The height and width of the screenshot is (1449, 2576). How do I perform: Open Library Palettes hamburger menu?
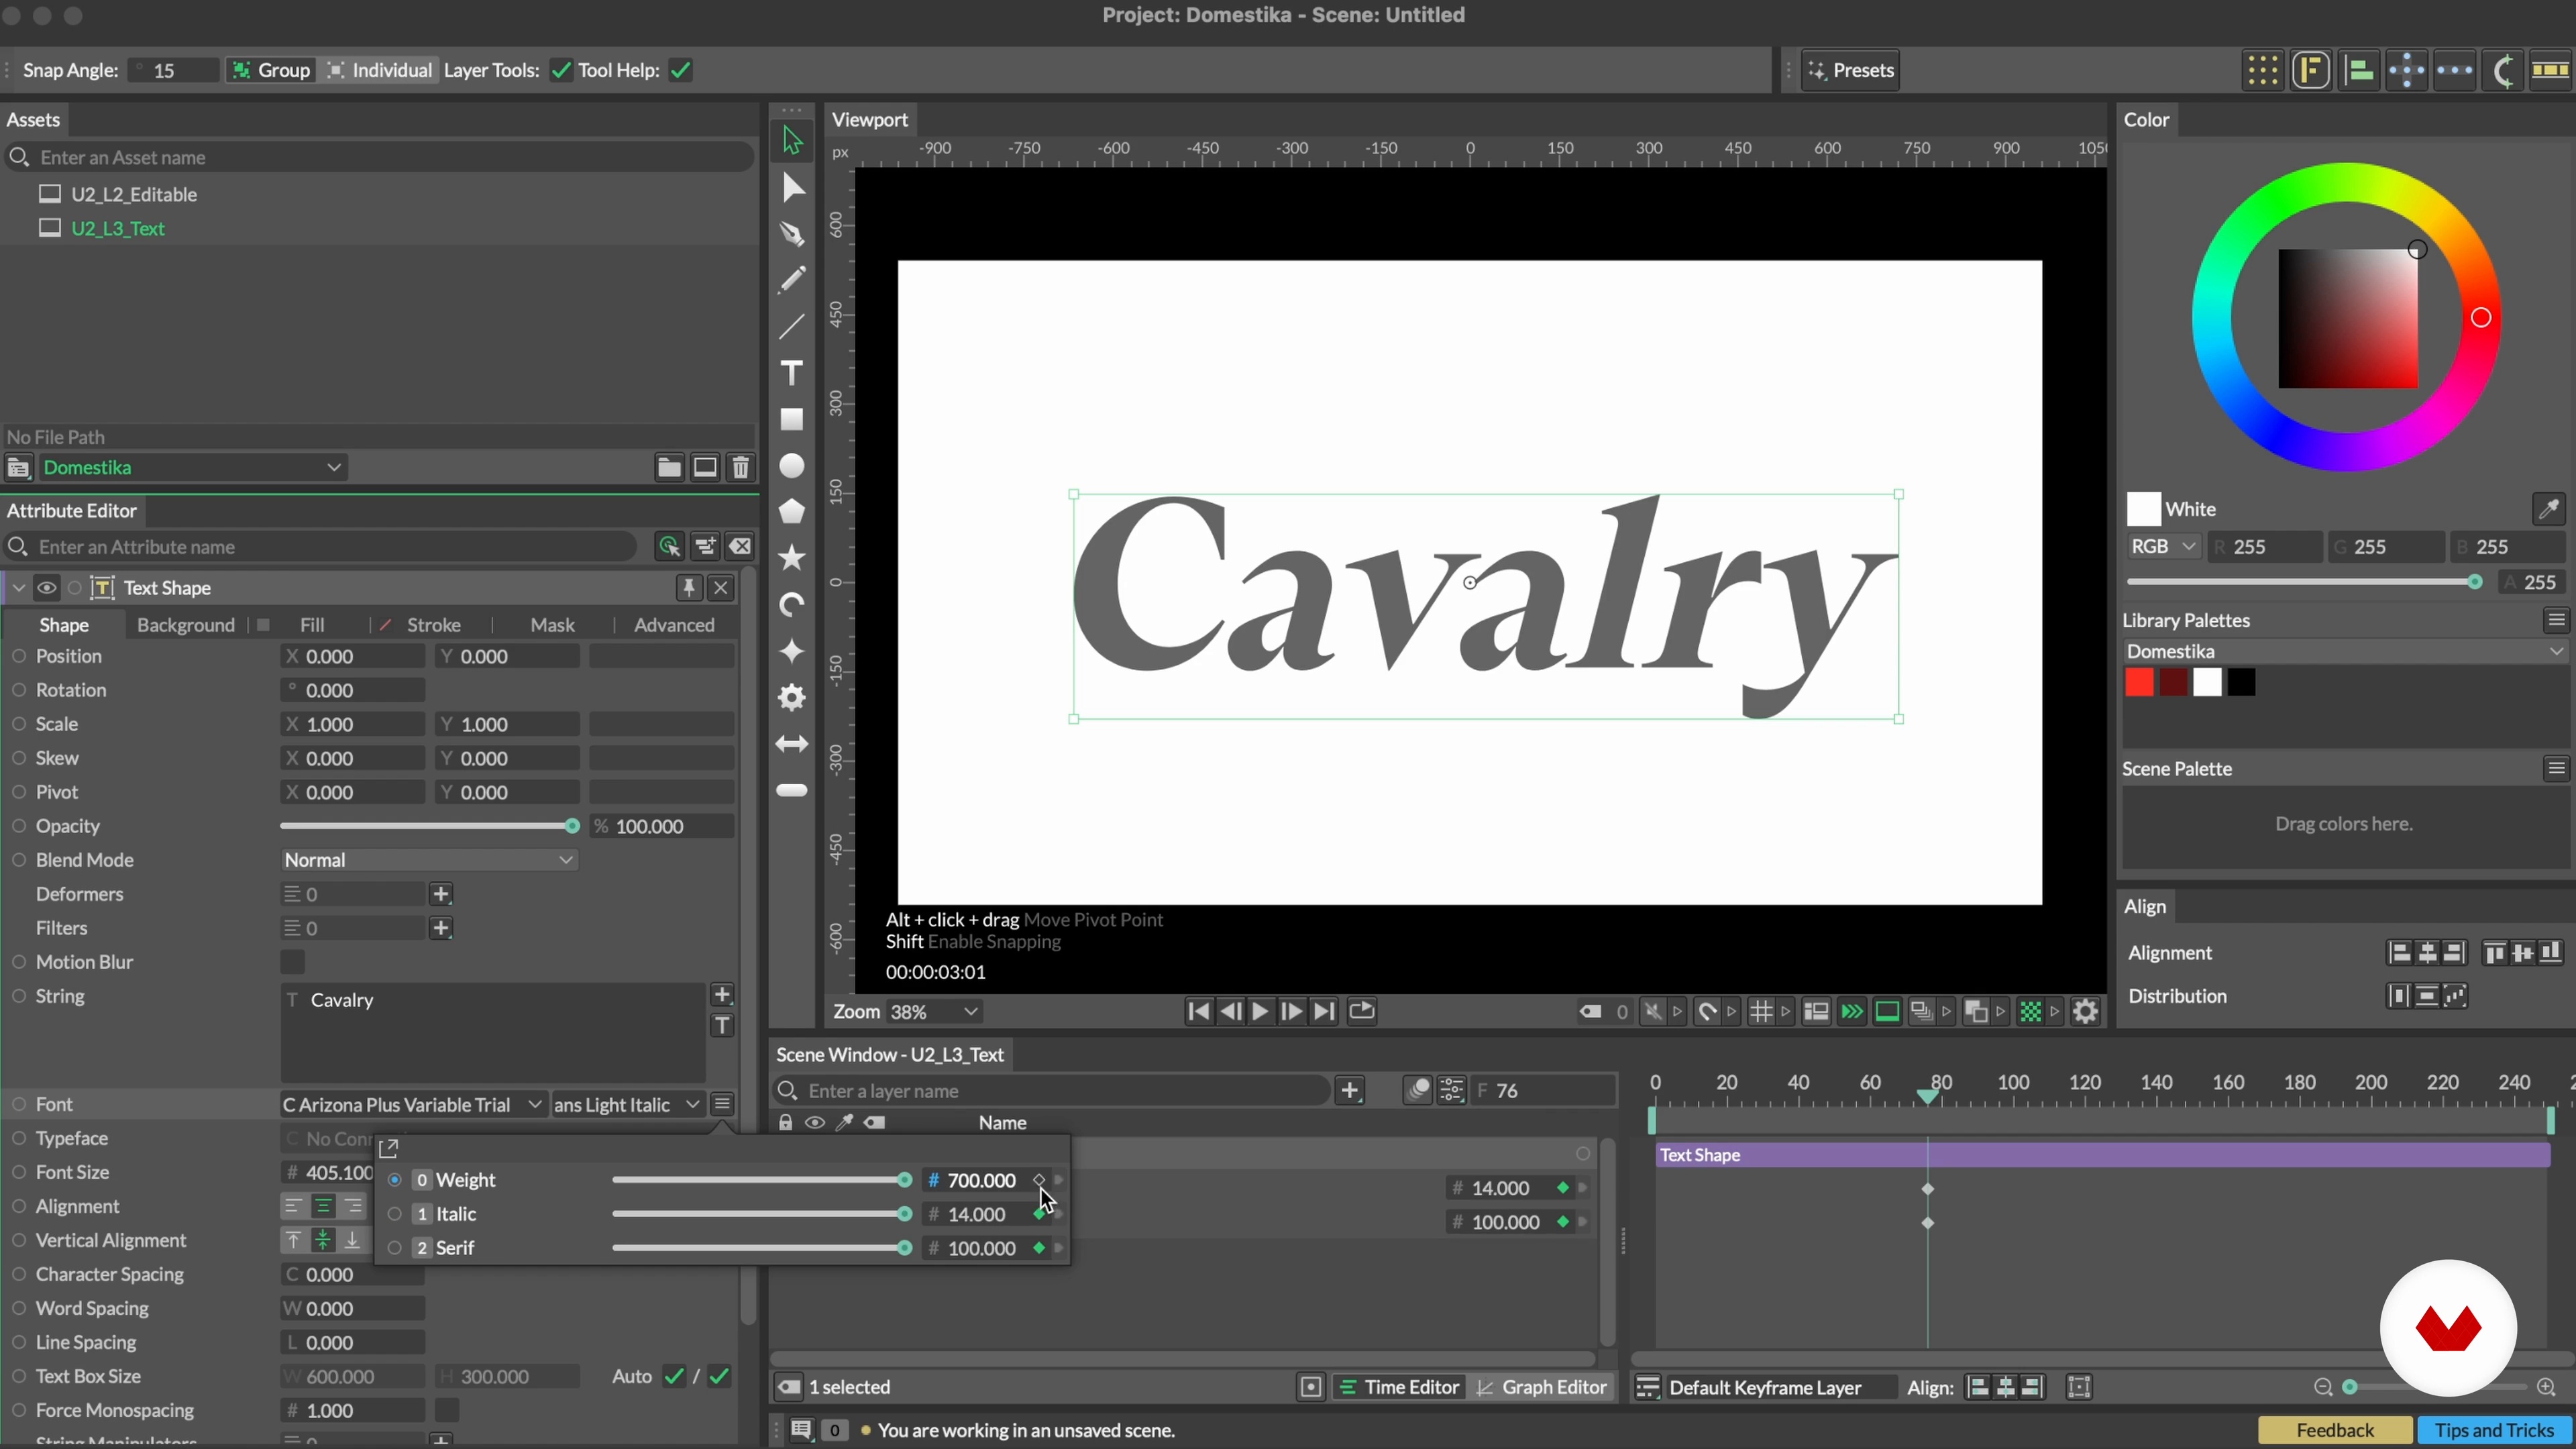pyautogui.click(x=2556, y=620)
